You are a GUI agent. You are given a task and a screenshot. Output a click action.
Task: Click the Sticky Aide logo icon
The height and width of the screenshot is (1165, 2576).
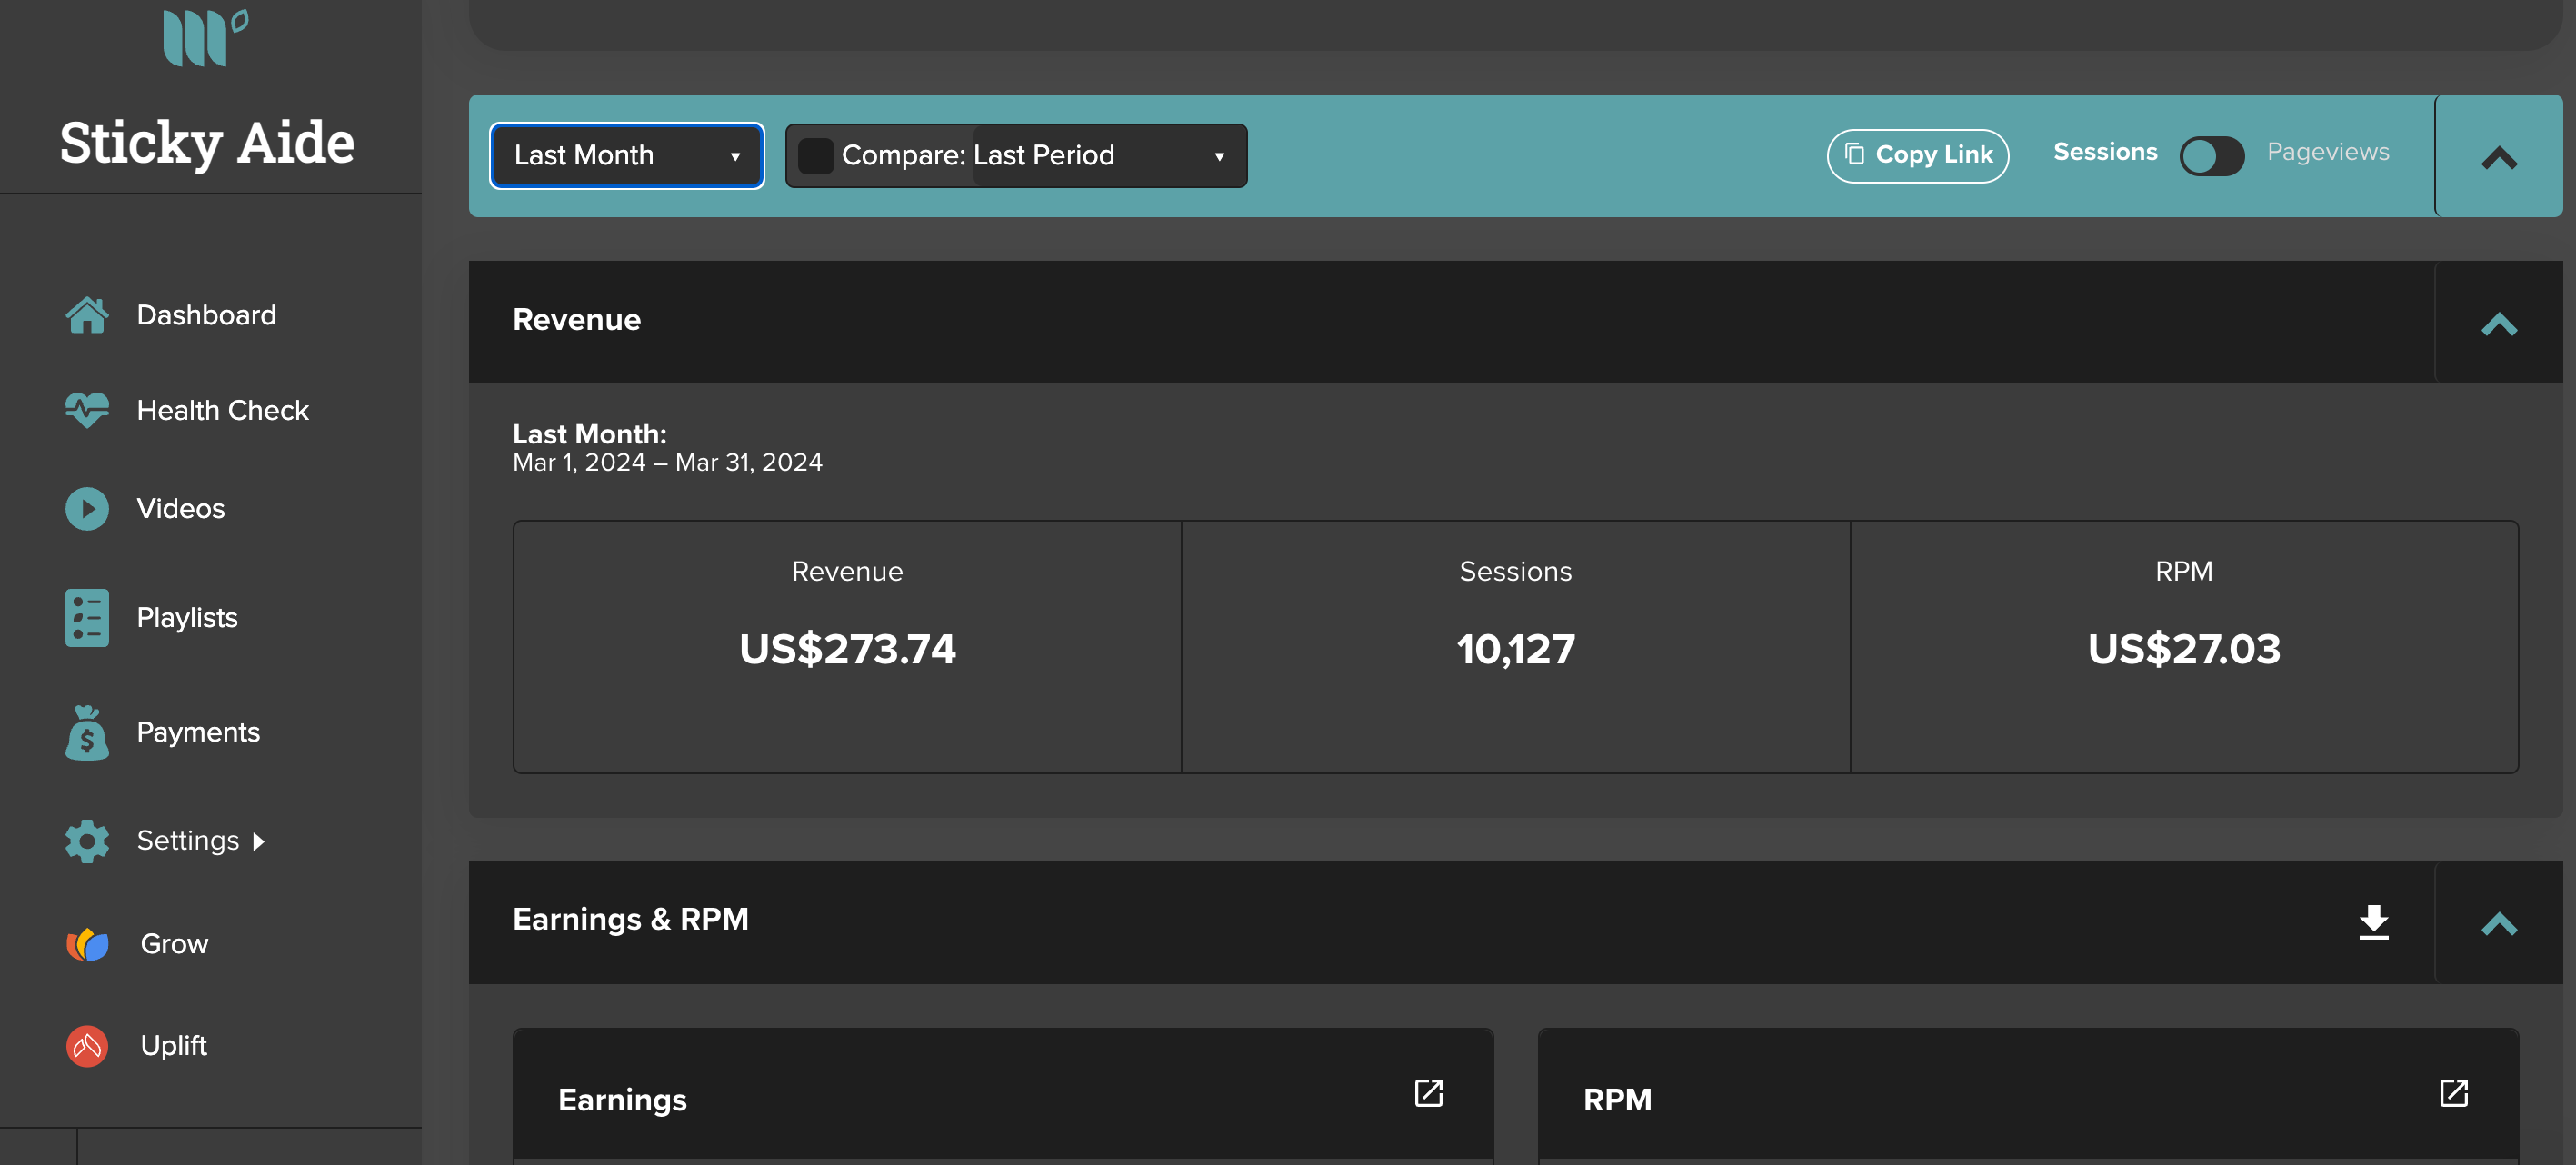coord(205,38)
